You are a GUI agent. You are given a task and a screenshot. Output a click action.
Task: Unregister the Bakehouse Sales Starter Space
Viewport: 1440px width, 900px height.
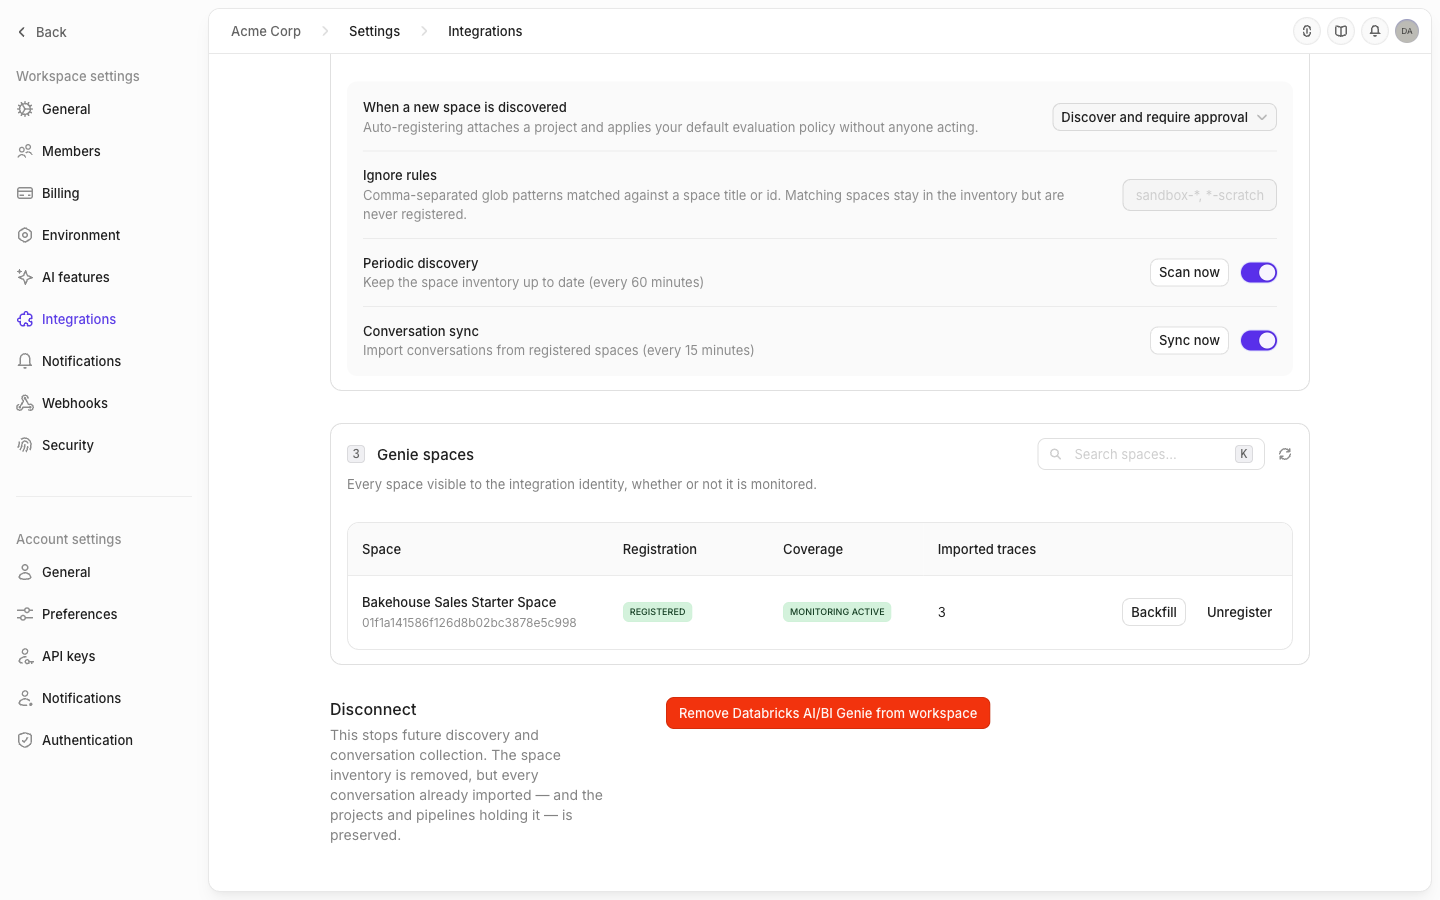(1239, 612)
